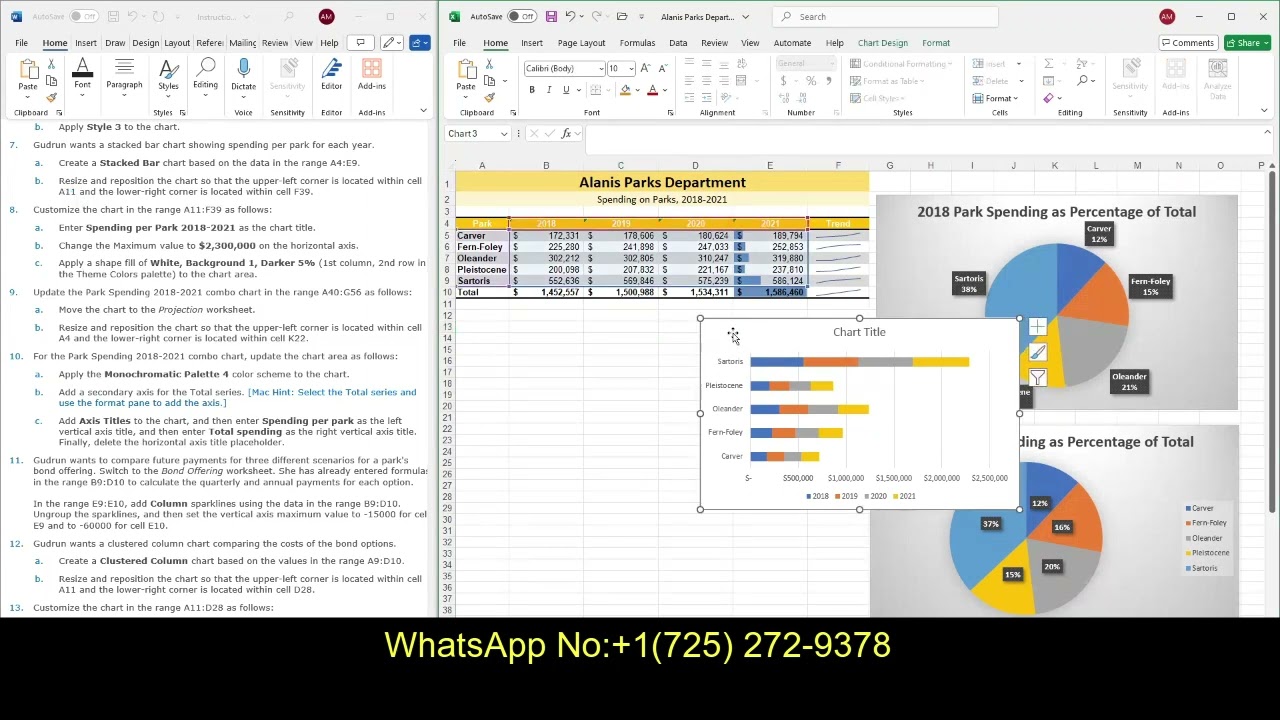1280x720 pixels.
Task: Open the Draw tab in Word
Action: coord(115,43)
